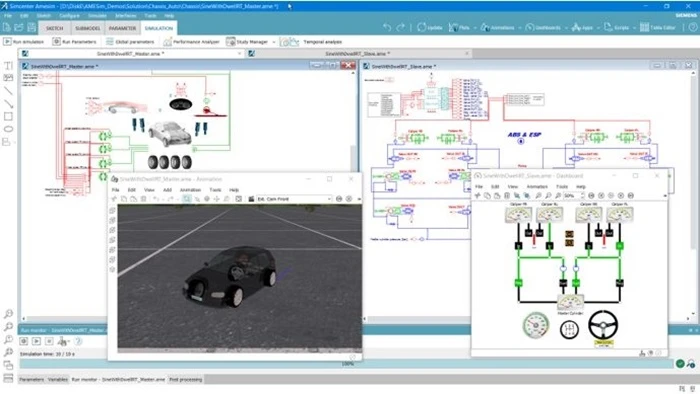The height and width of the screenshot is (394, 700).
Task: Click the steering wheel control in Dashboard
Action: [x=603, y=325]
